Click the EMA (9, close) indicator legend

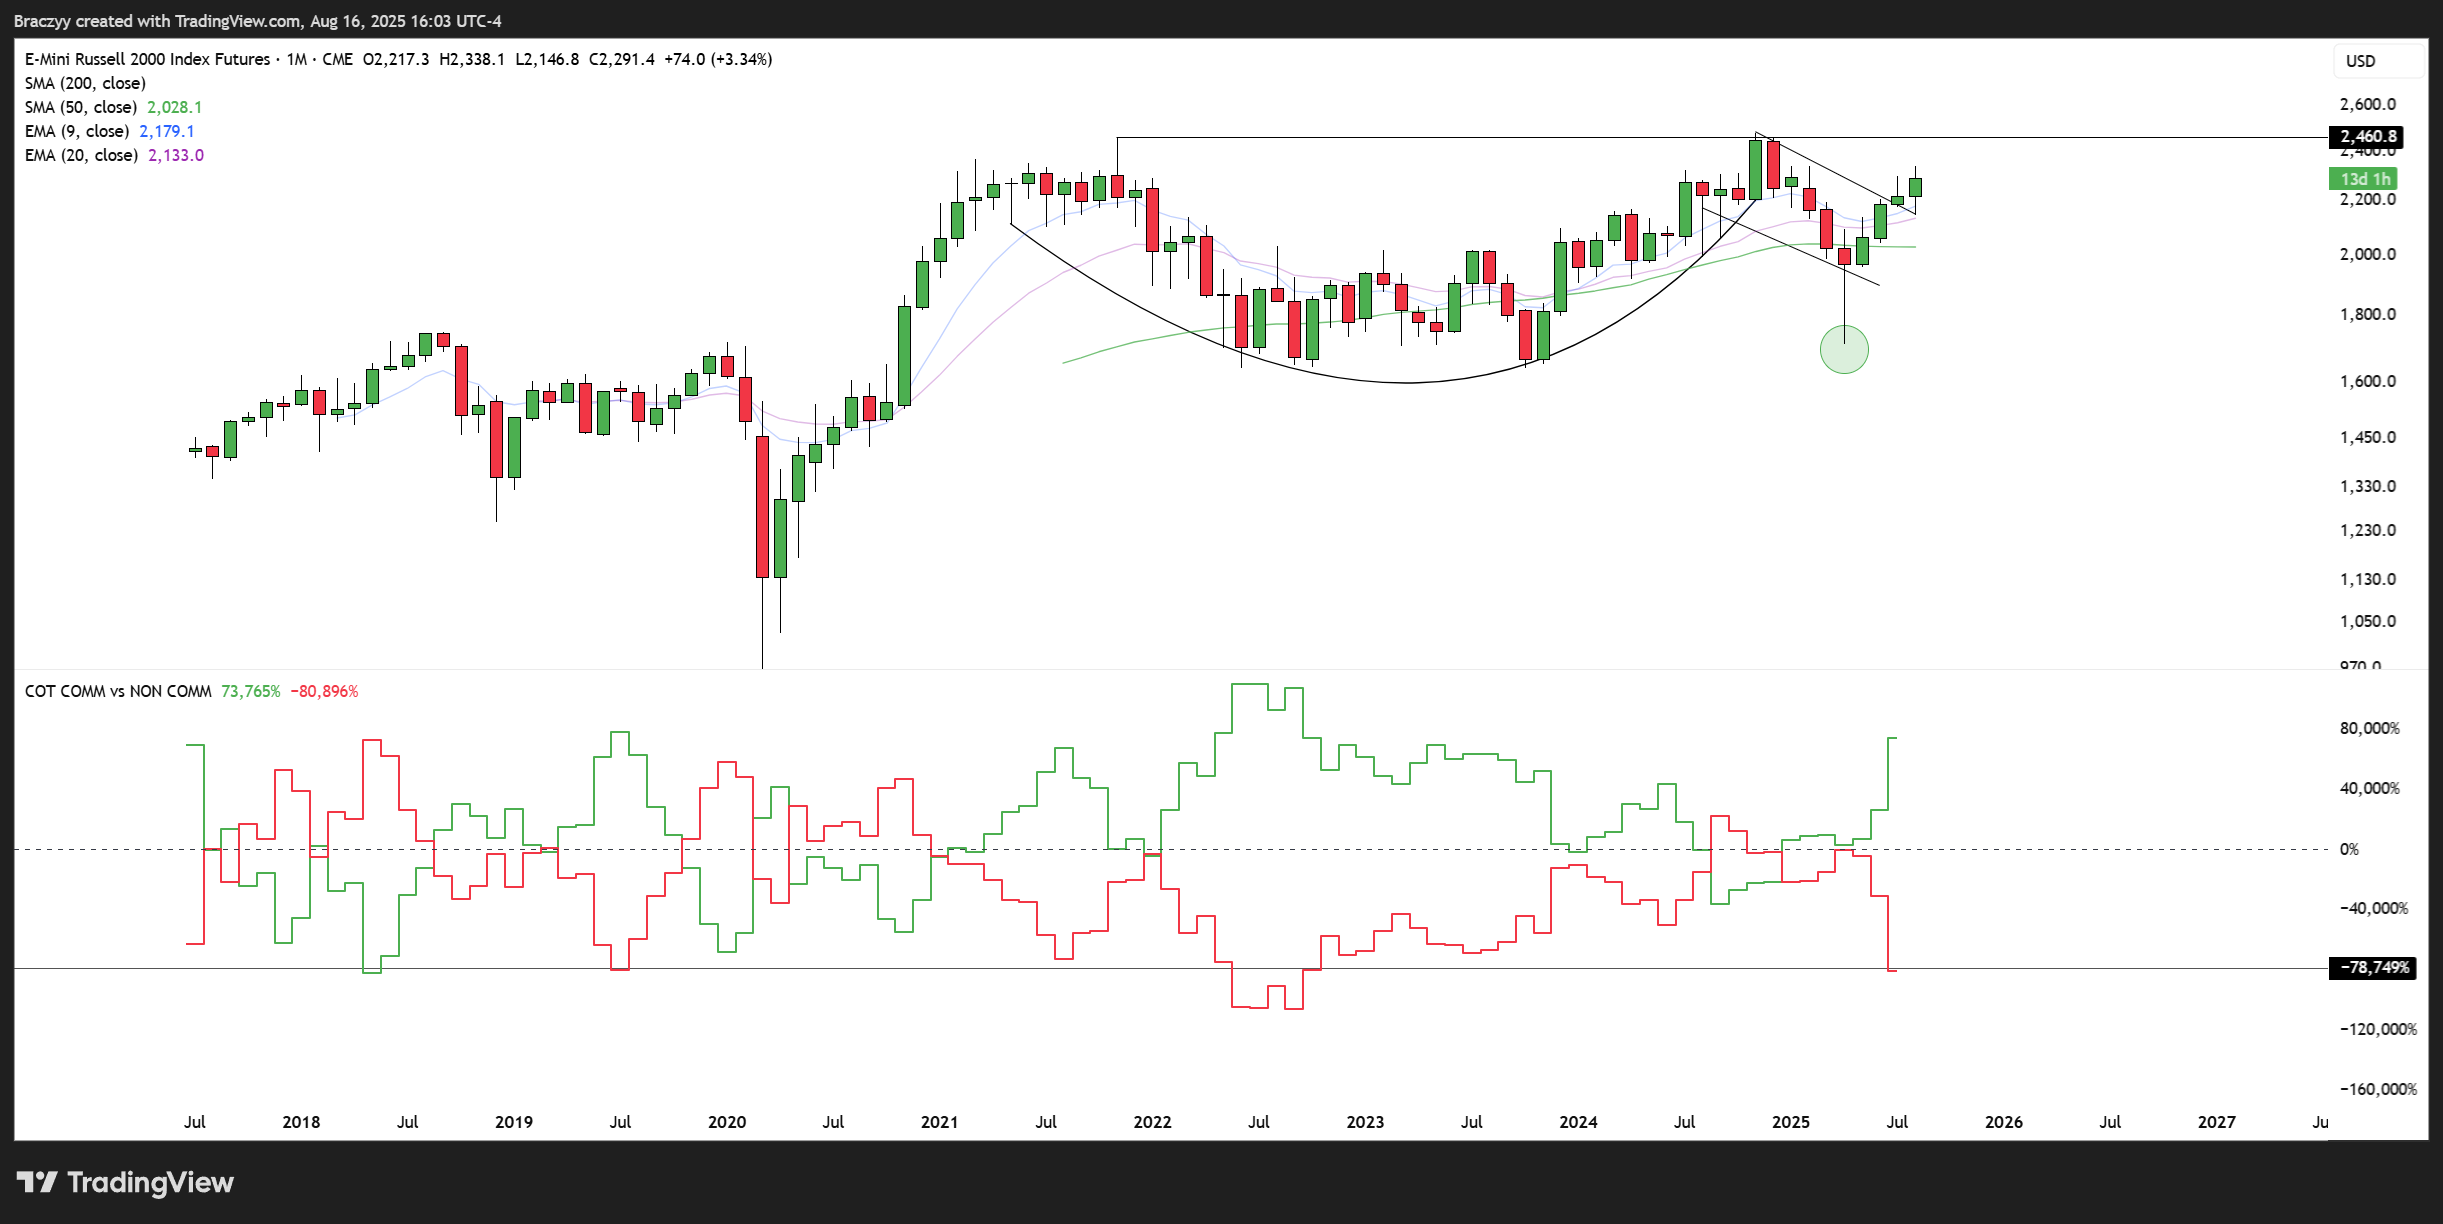click(x=77, y=131)
